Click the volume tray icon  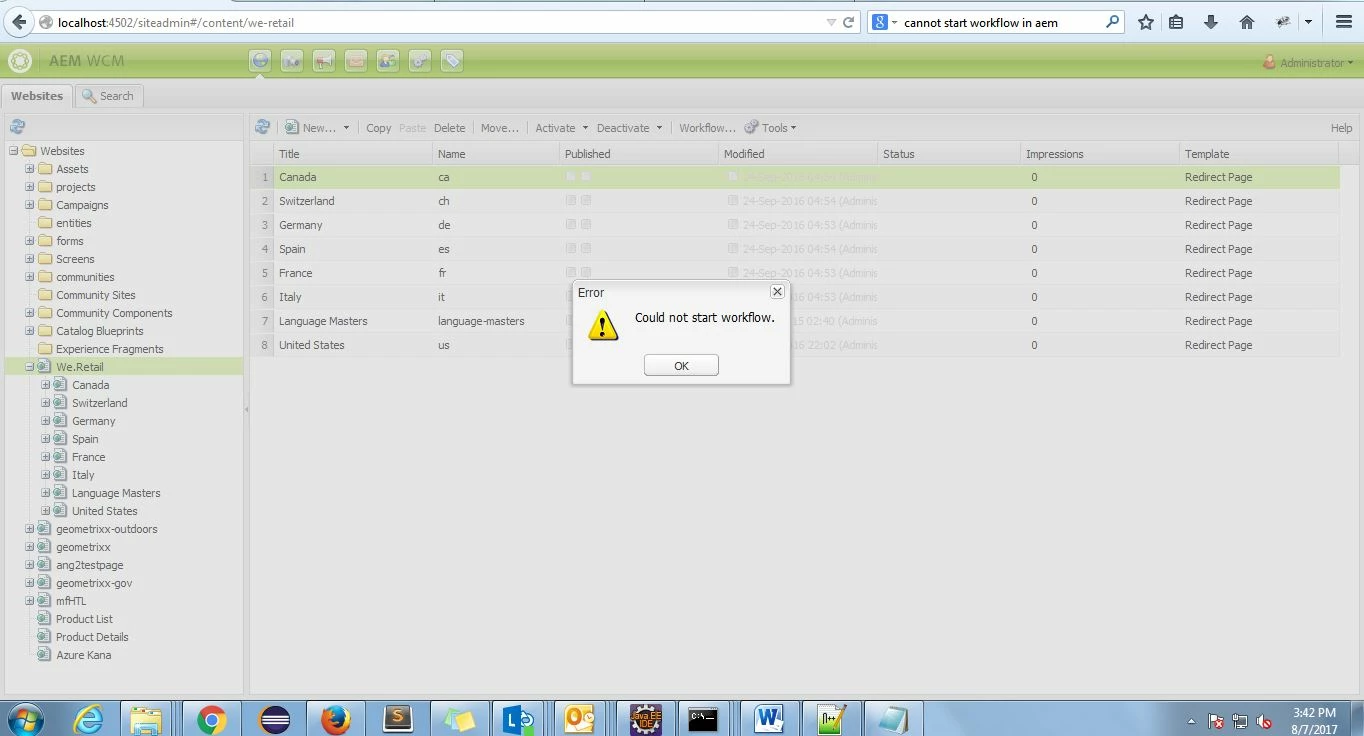tap(1264, 721)
